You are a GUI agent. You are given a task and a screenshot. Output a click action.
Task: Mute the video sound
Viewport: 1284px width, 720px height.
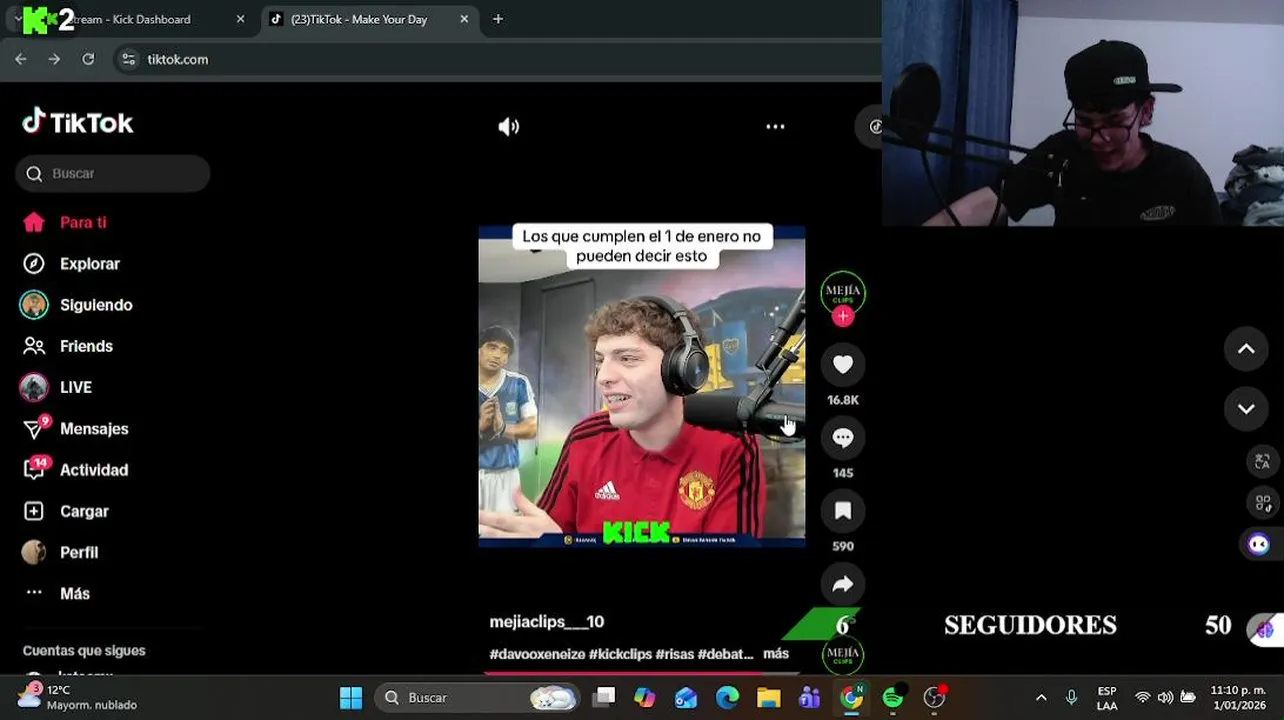[x=509, y=127]
